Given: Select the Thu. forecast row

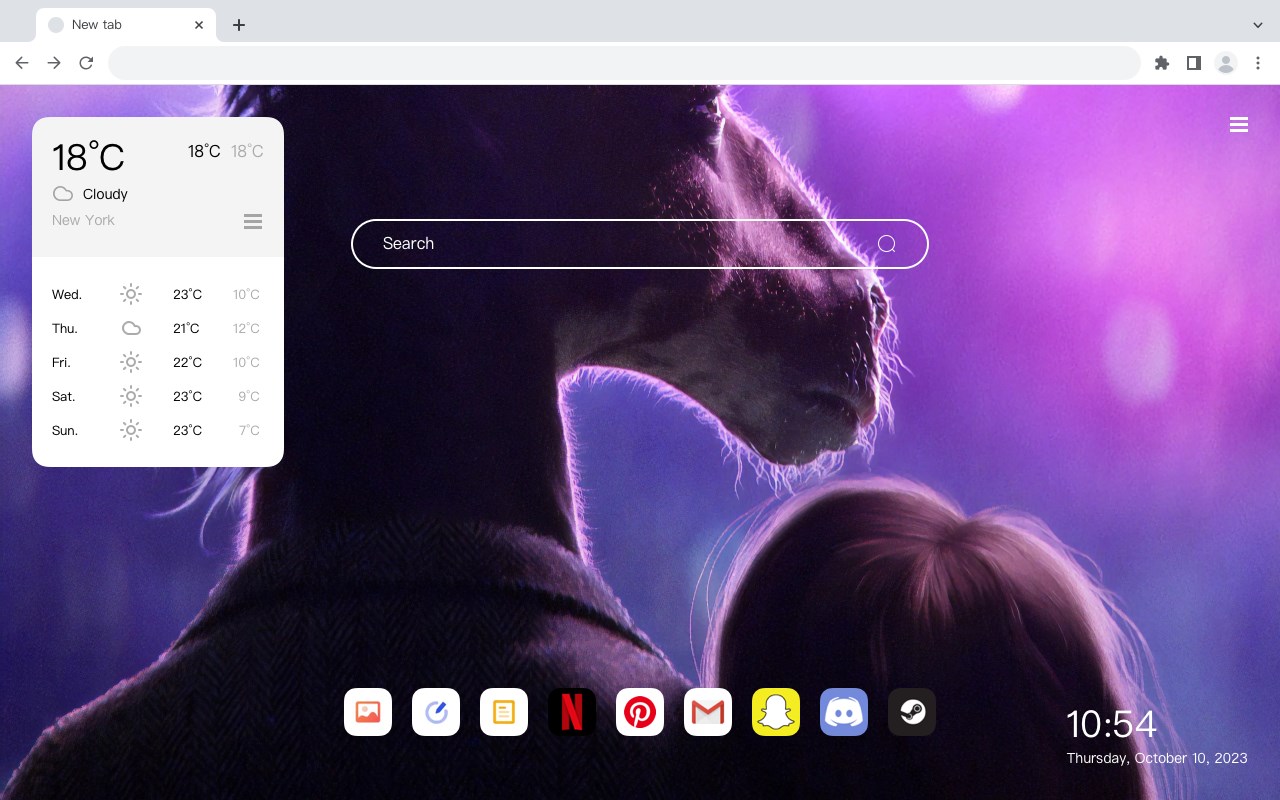Looking at the screenshot, I should click(157, 328).
